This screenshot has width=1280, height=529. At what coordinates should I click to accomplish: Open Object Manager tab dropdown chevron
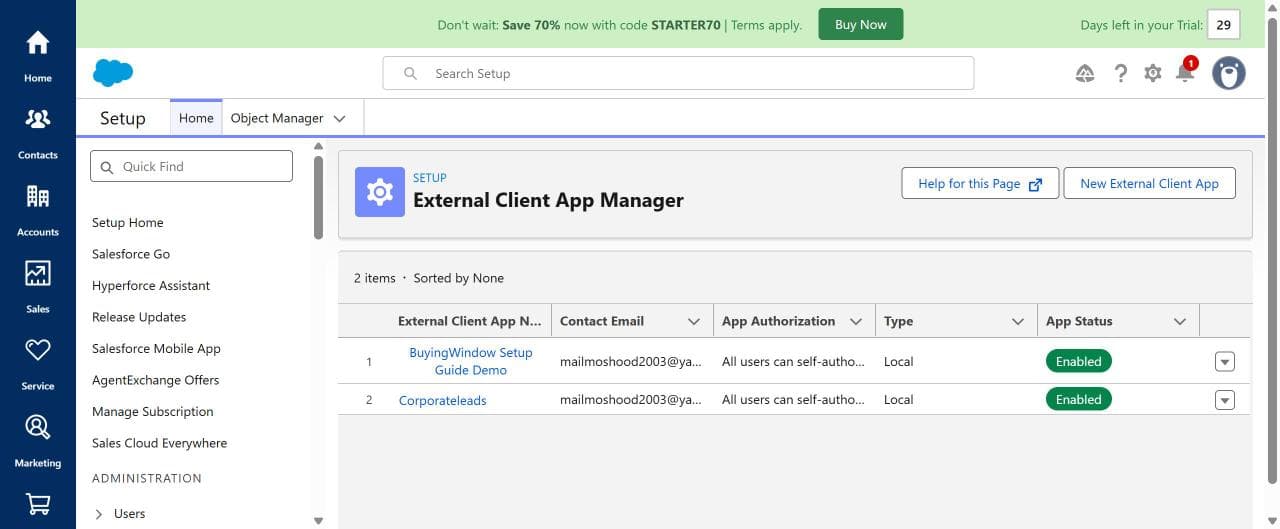[339, 118]
